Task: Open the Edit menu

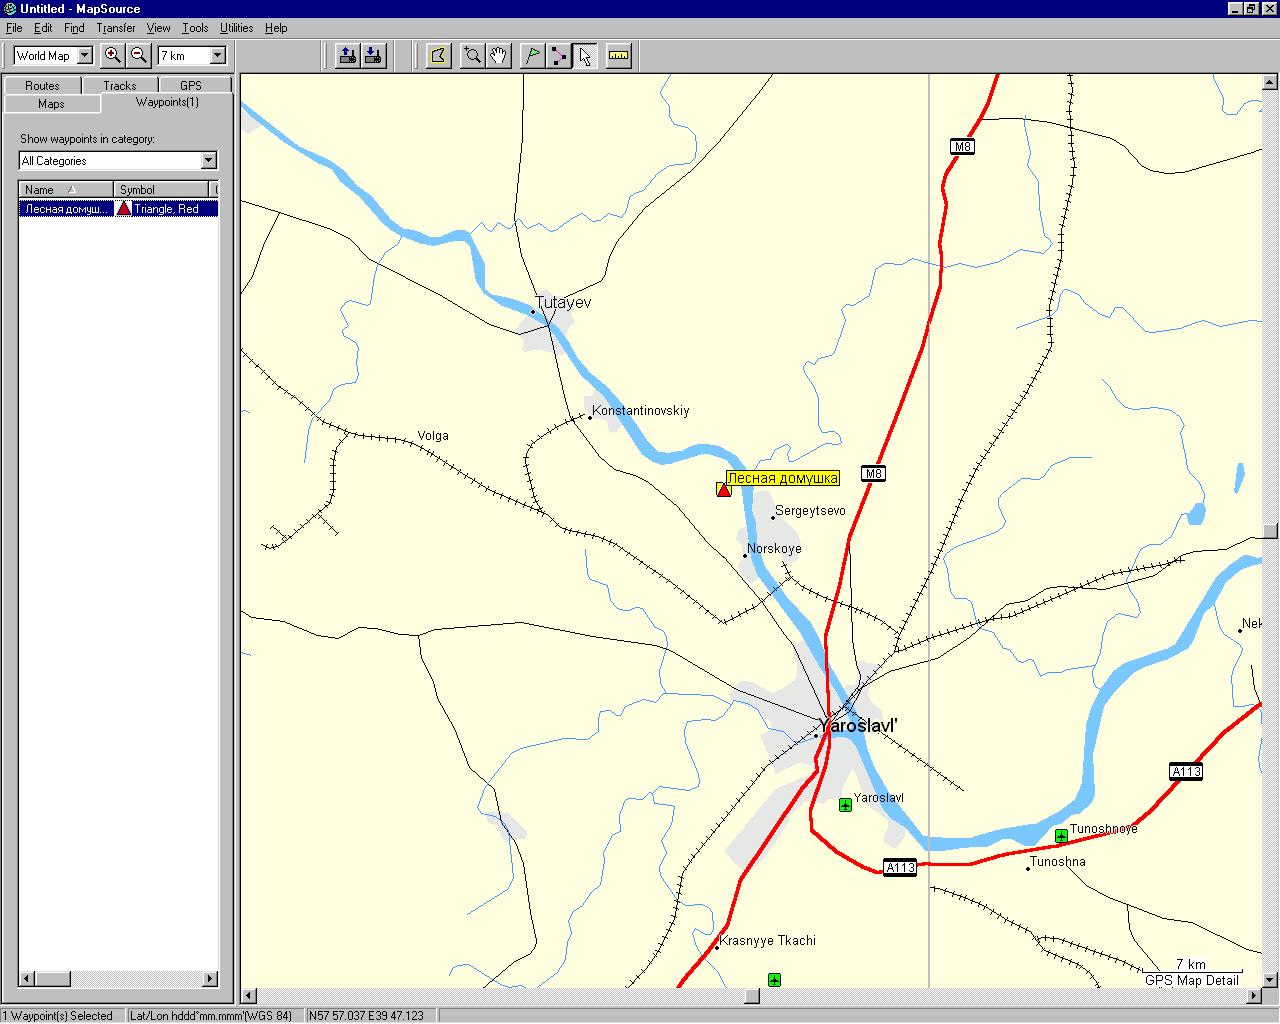Action: click(43, 28)
